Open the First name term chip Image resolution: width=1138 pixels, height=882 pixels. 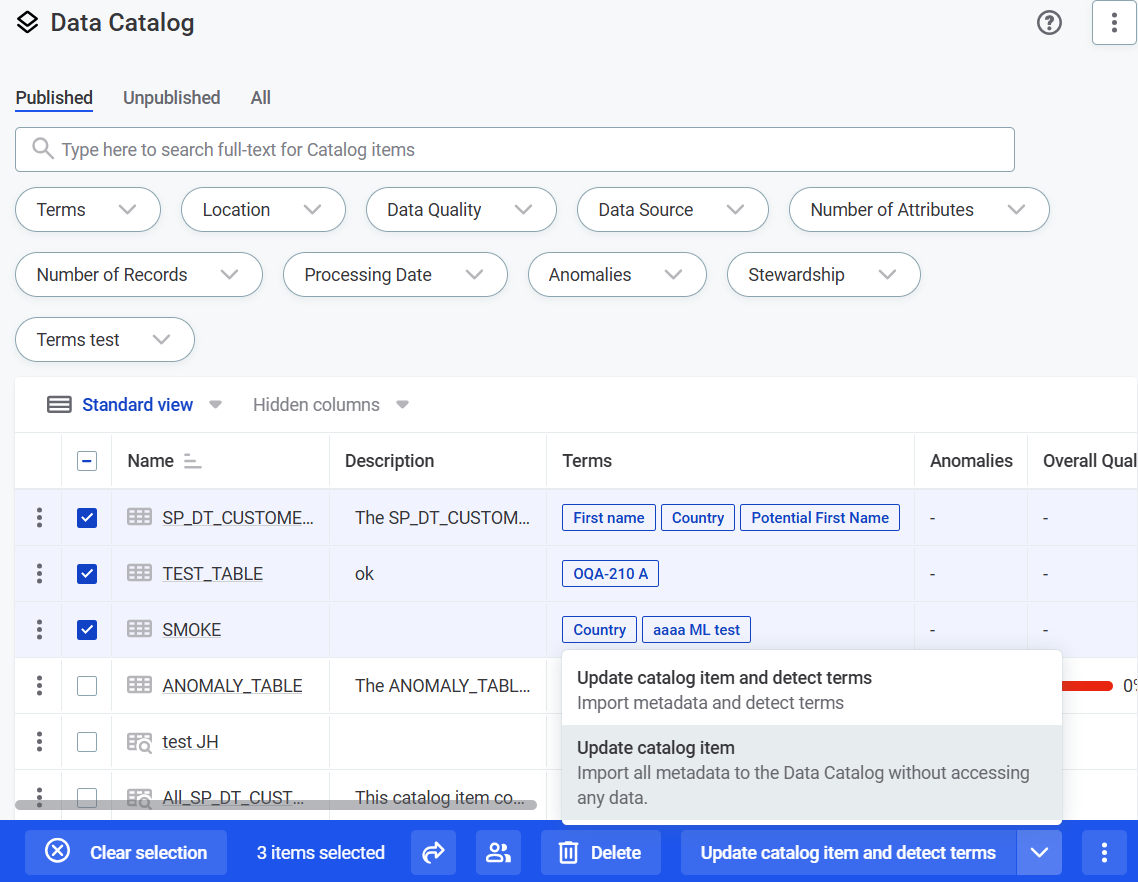pos(608,517)
